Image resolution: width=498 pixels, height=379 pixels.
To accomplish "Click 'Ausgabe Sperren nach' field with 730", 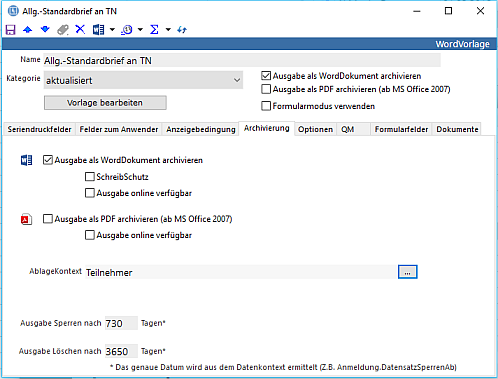I will pos(121,323).
